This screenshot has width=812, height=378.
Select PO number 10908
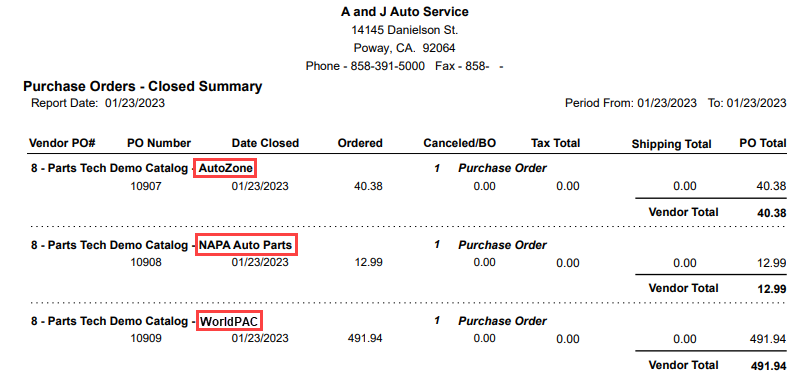click(146, 263)
